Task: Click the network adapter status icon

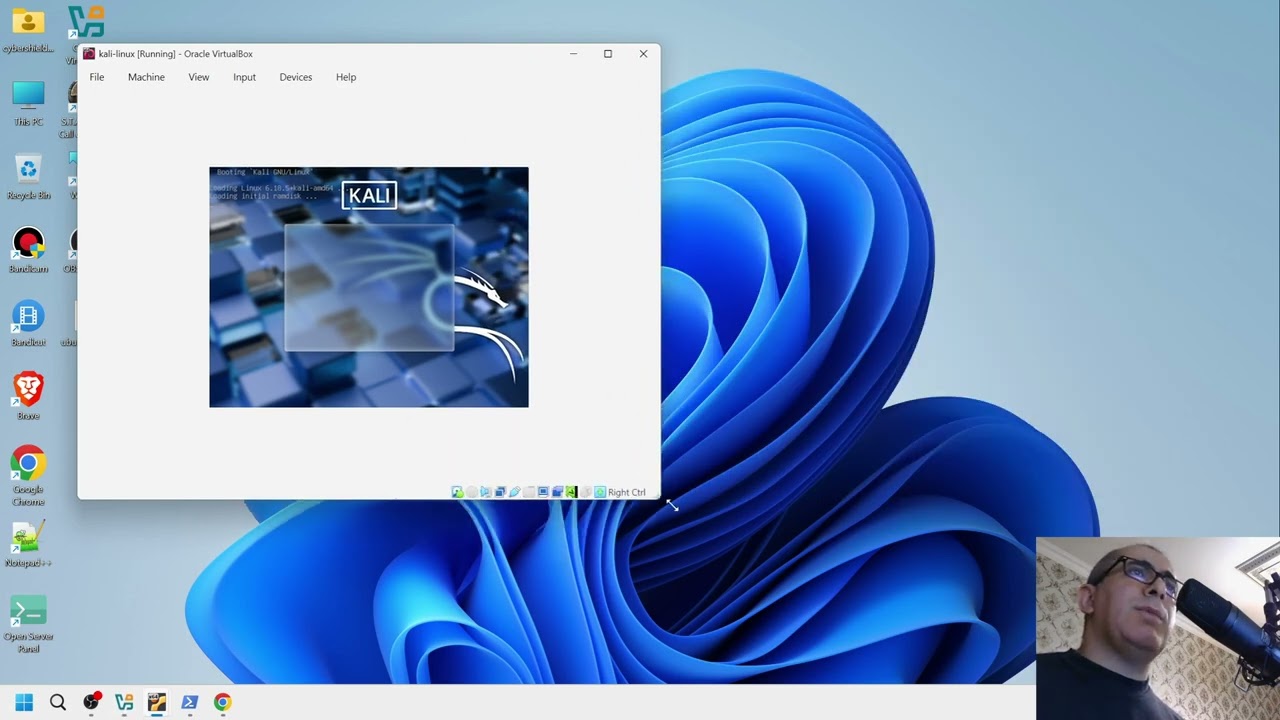Action: point(500,492)
